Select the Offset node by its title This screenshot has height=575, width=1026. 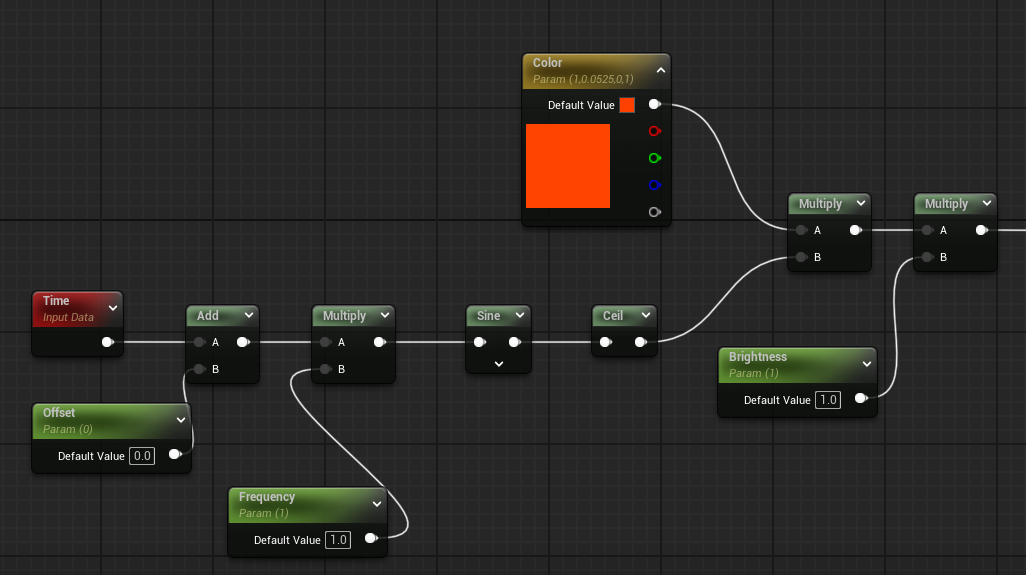[x=59, y=413]
